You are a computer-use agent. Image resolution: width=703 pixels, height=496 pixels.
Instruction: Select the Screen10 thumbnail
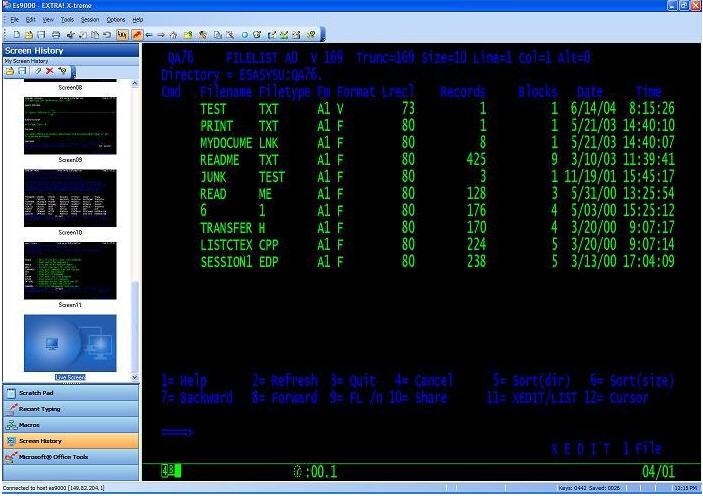pyautogui.click(x=70, y=198)
